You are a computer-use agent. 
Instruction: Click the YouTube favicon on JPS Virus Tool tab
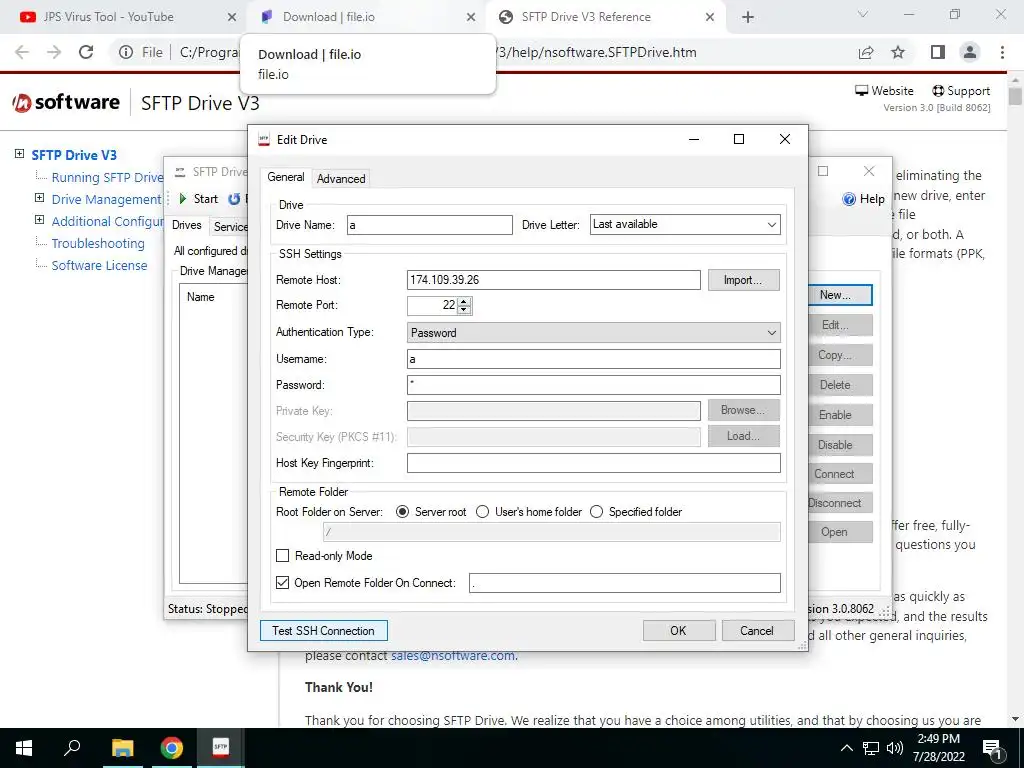tap(27, 17)
